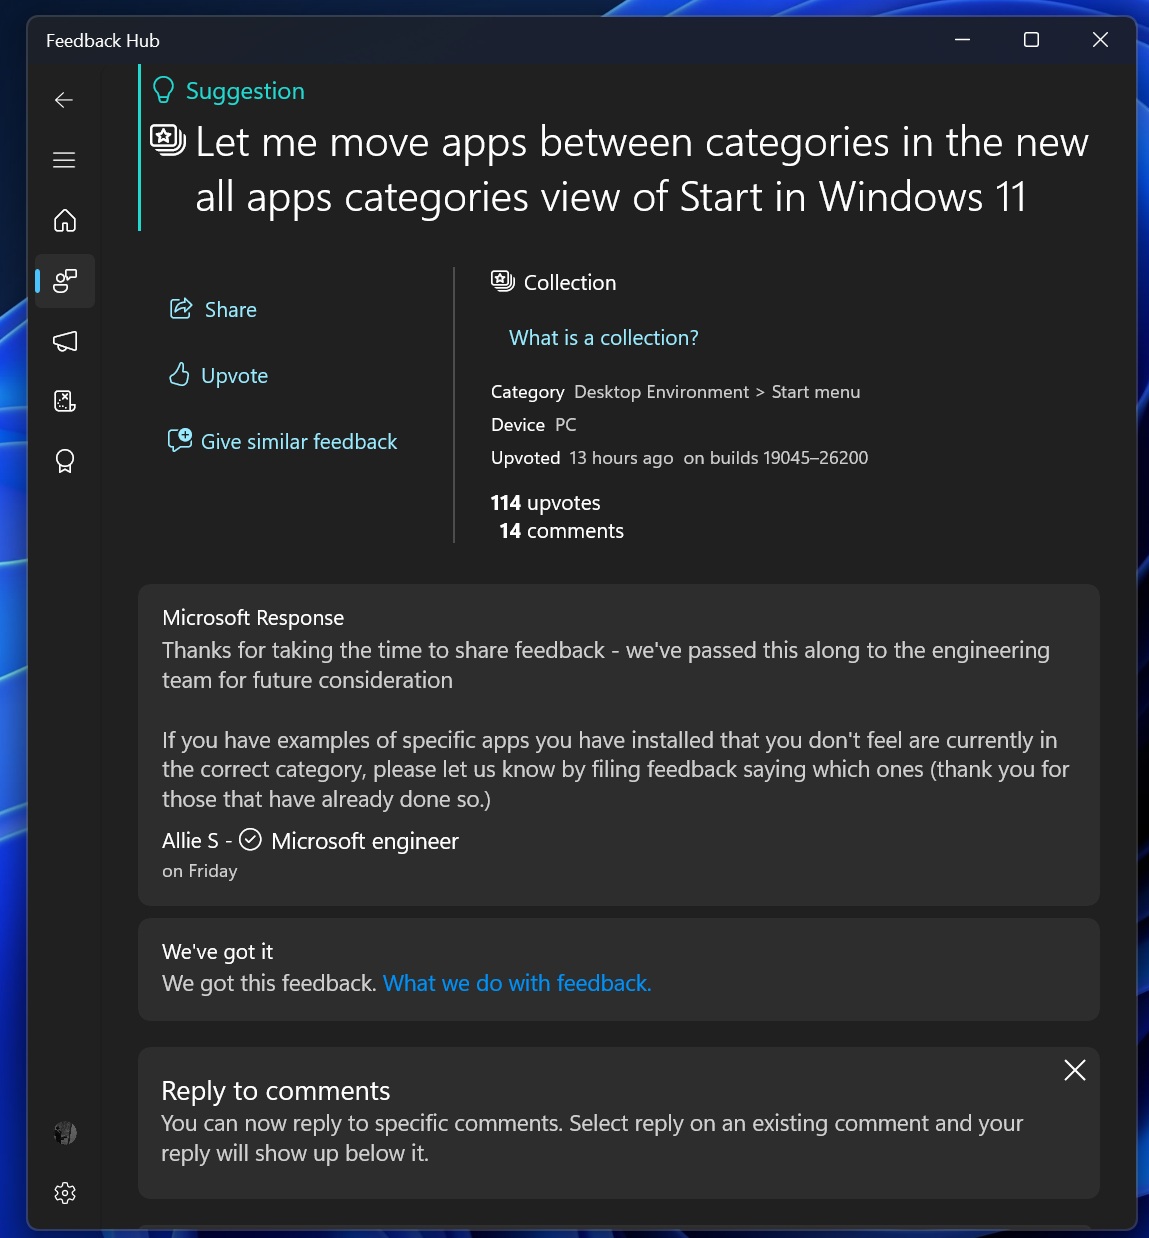The width and height of the screenshot is (1149, 1238).
Task: Open Settings with the gear icon
Action: 64,1192
